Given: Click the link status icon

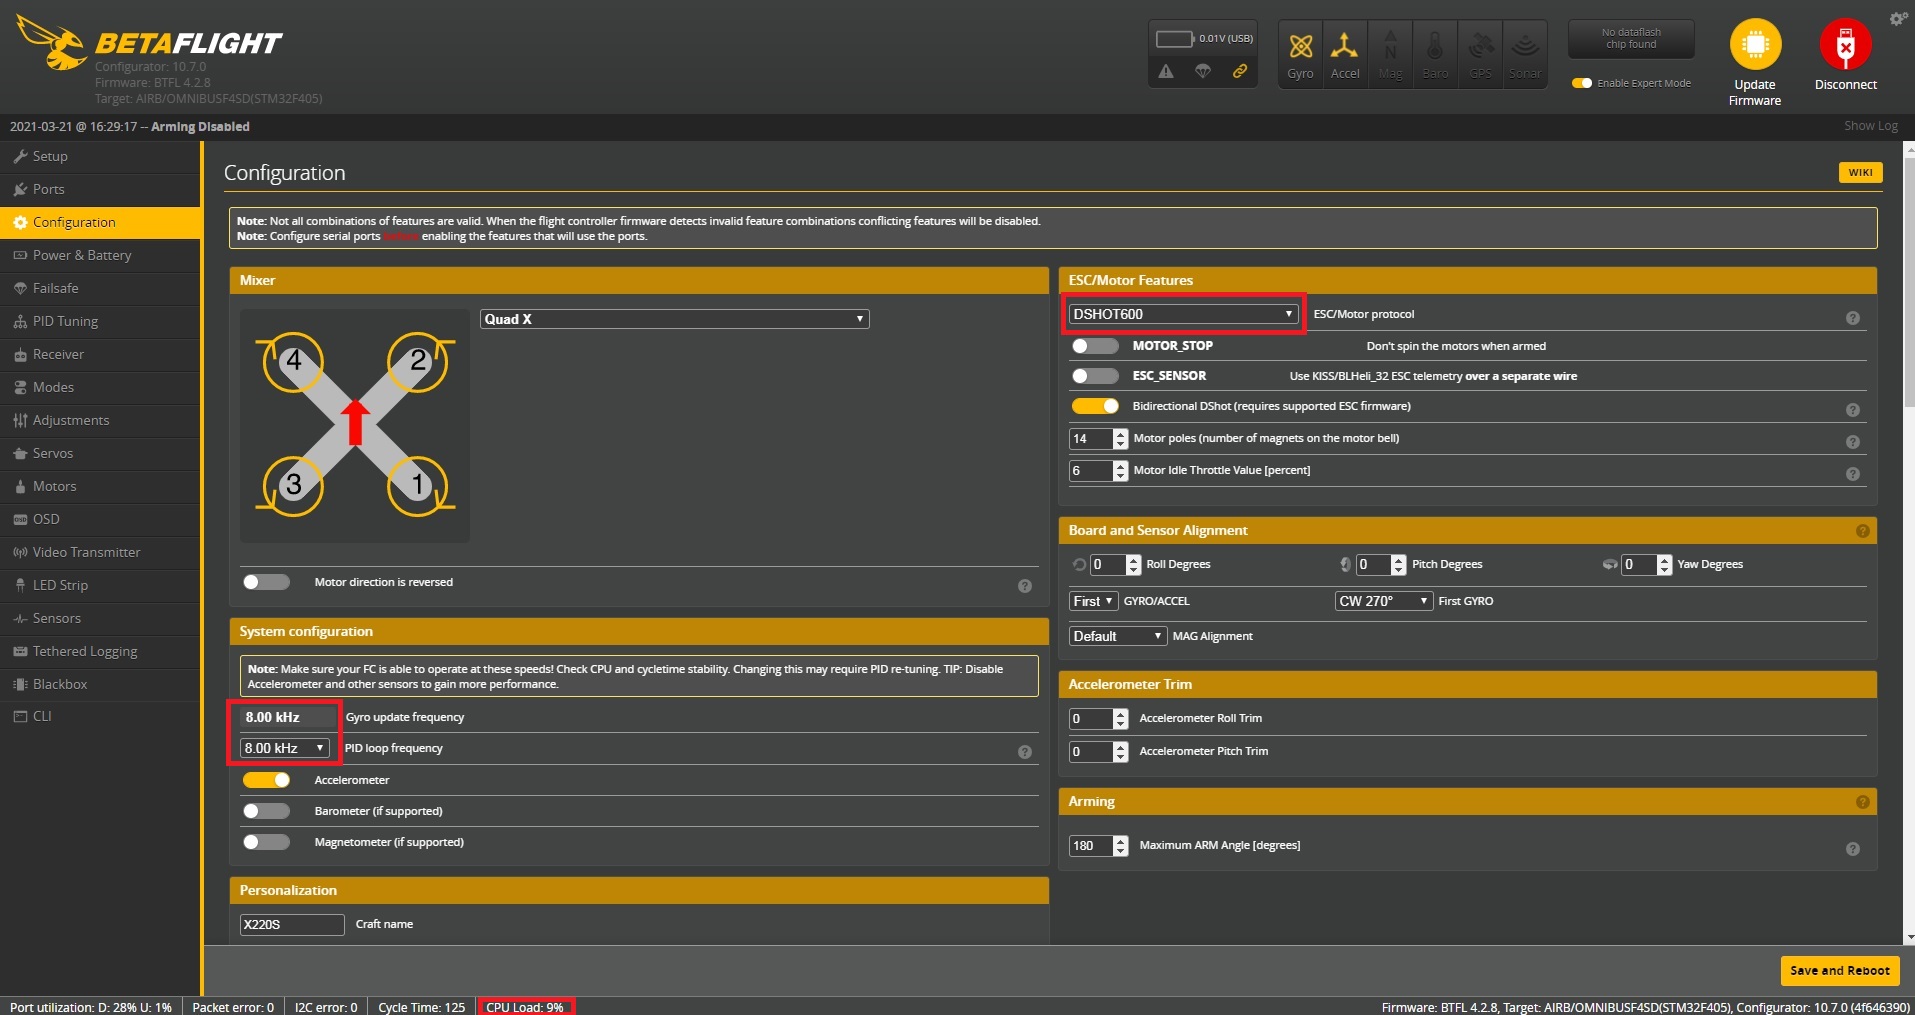Looking at the screenshot, I should pos(1240,71).
